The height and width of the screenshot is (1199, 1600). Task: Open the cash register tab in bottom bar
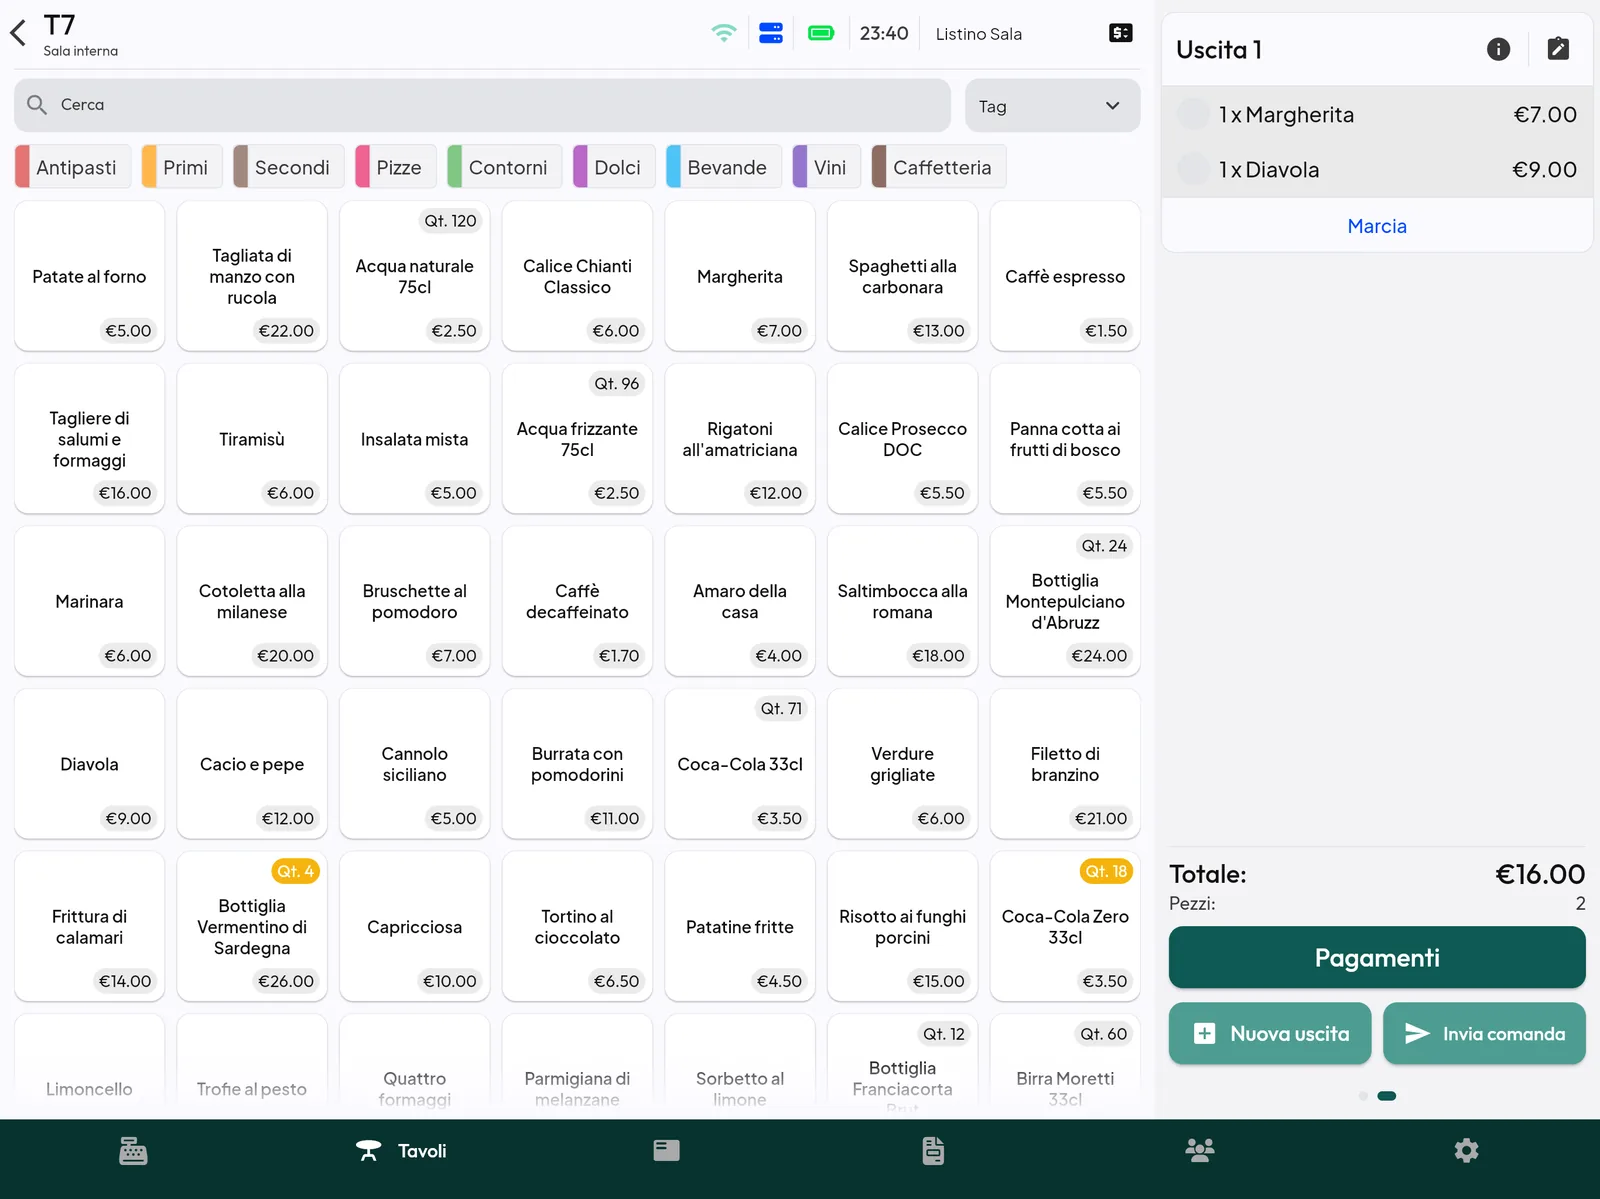133,1151
